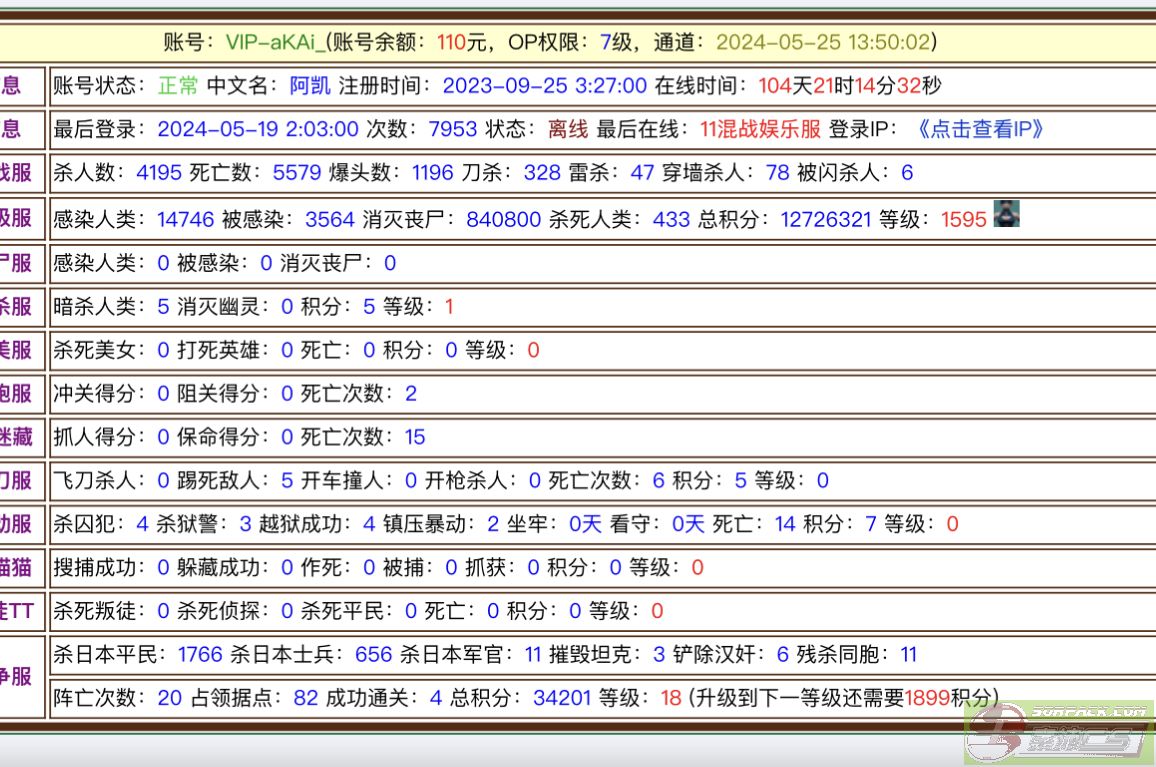Click level value 1595
Screen dimensions: 1156x767
(x=964, y=219)
